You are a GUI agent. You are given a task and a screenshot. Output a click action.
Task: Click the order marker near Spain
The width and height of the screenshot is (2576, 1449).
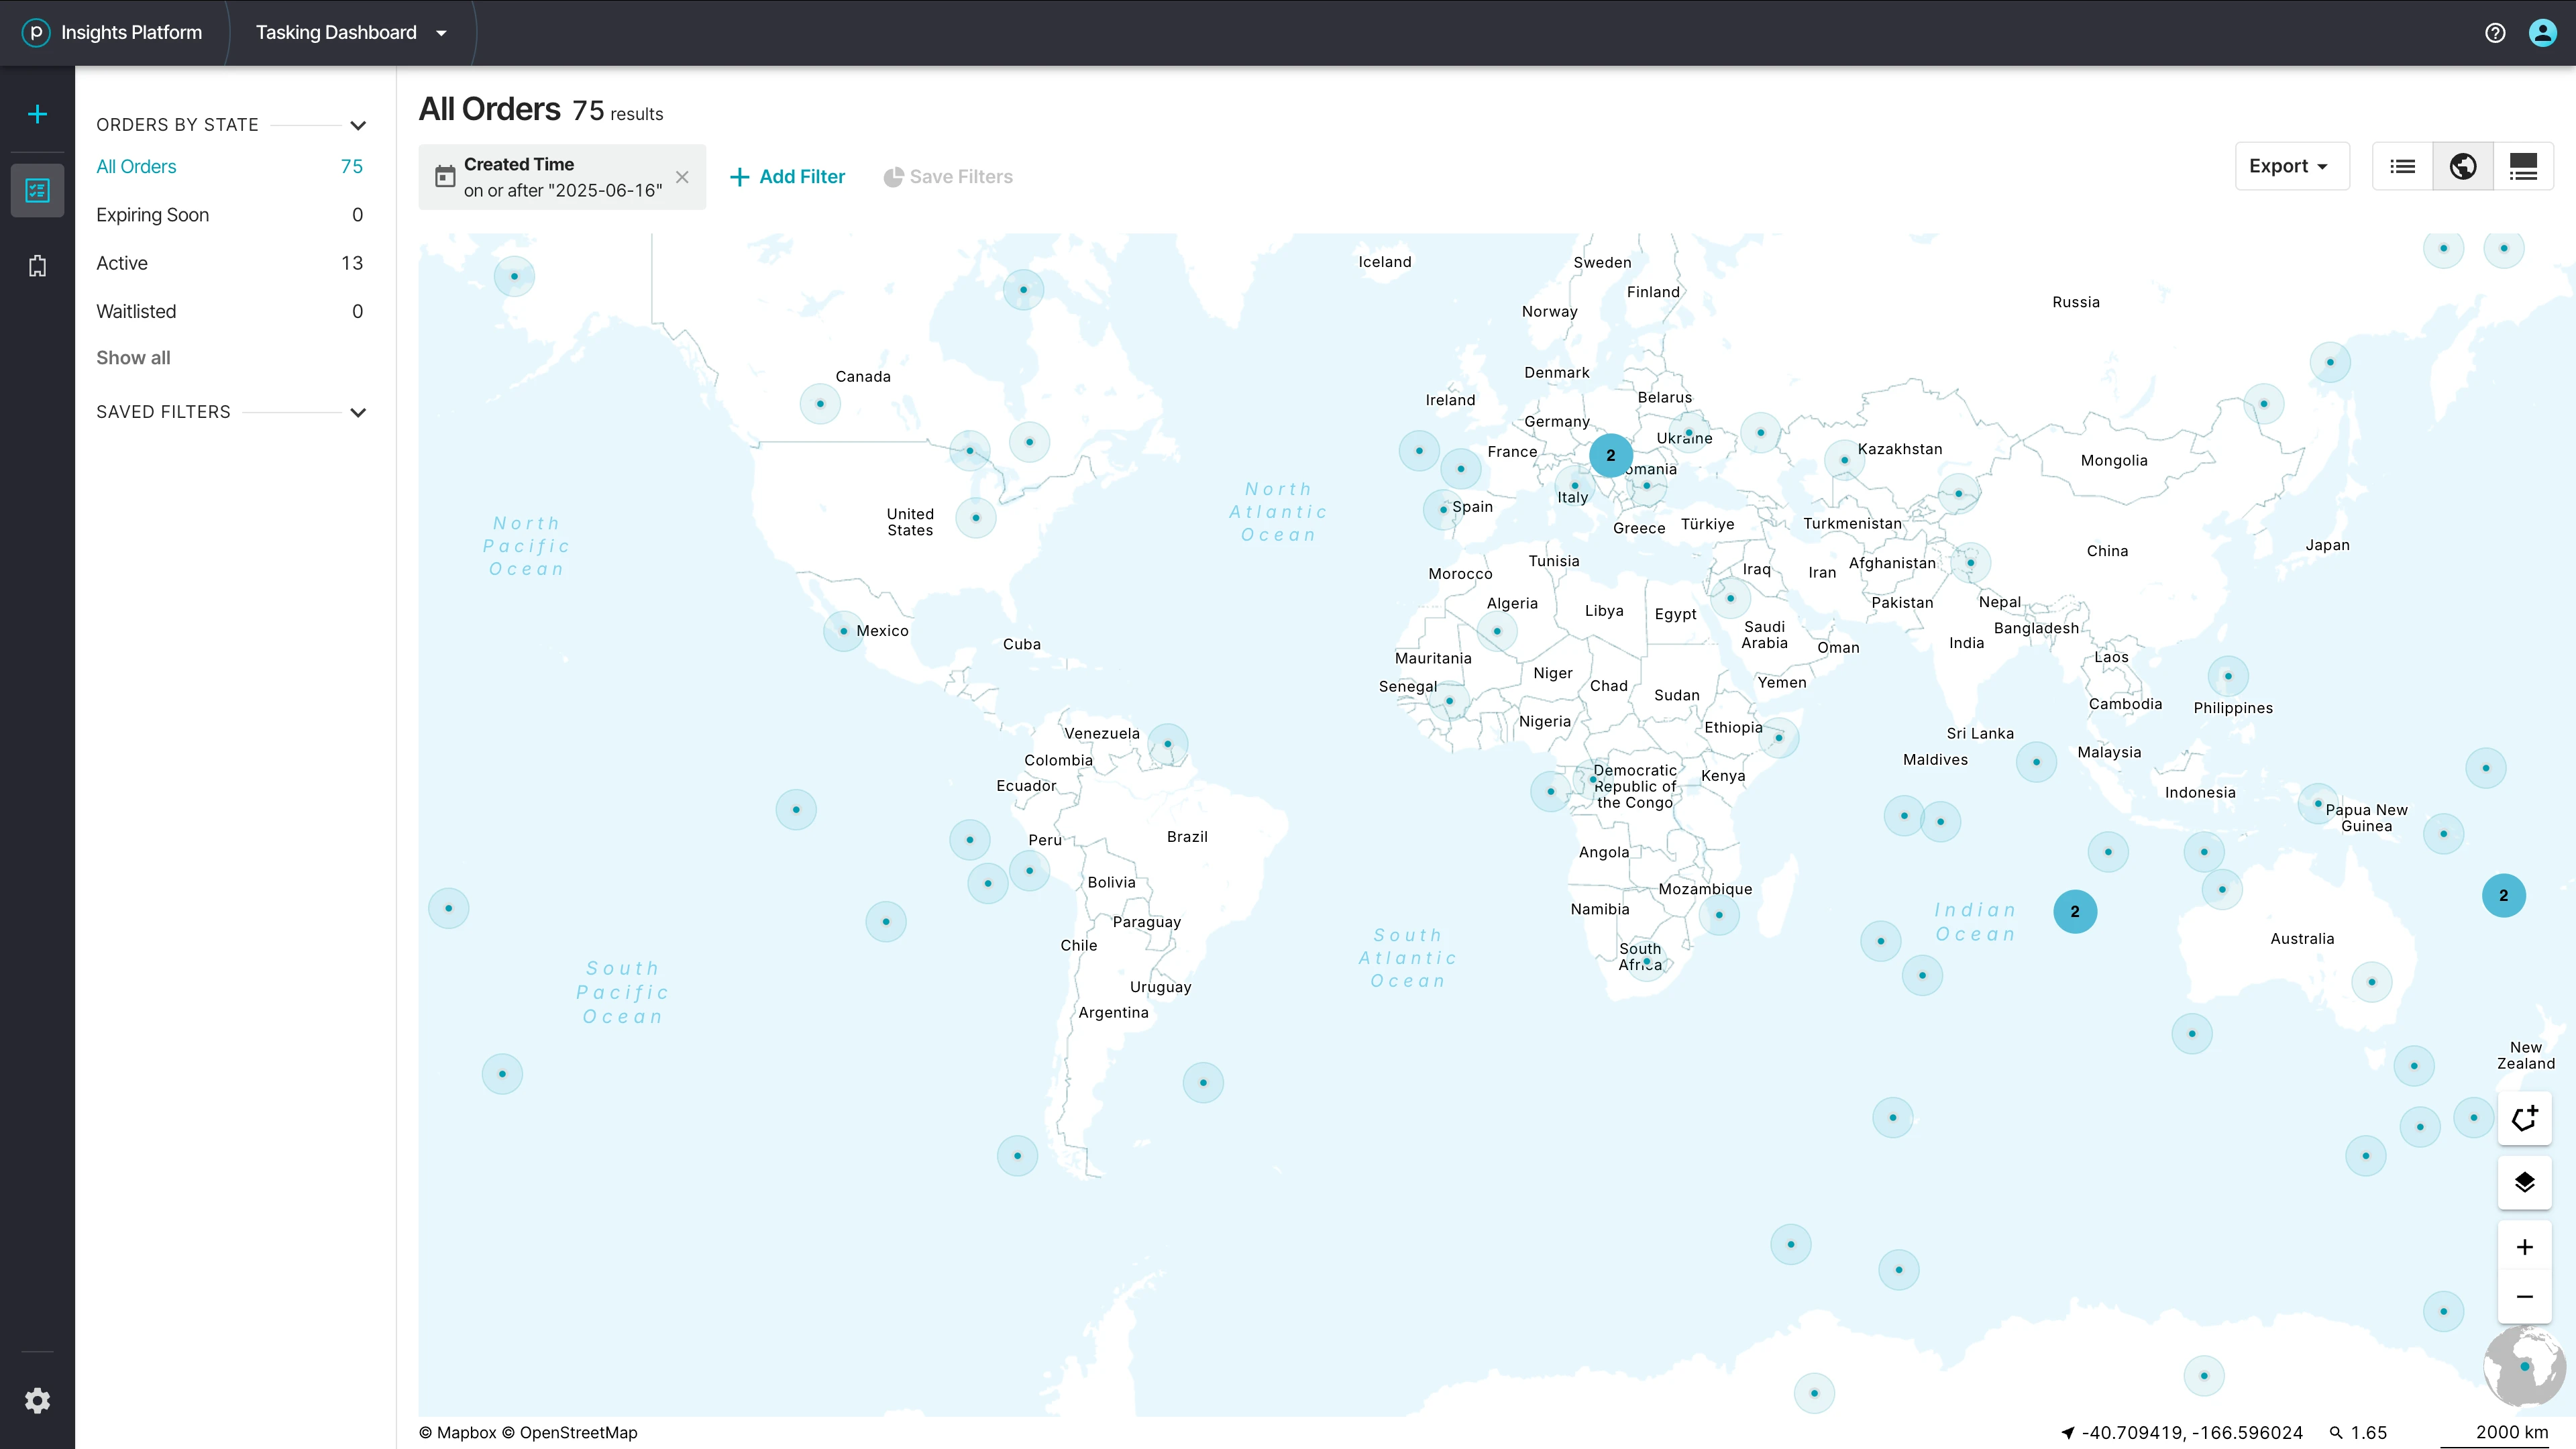tap(1443, 510)
